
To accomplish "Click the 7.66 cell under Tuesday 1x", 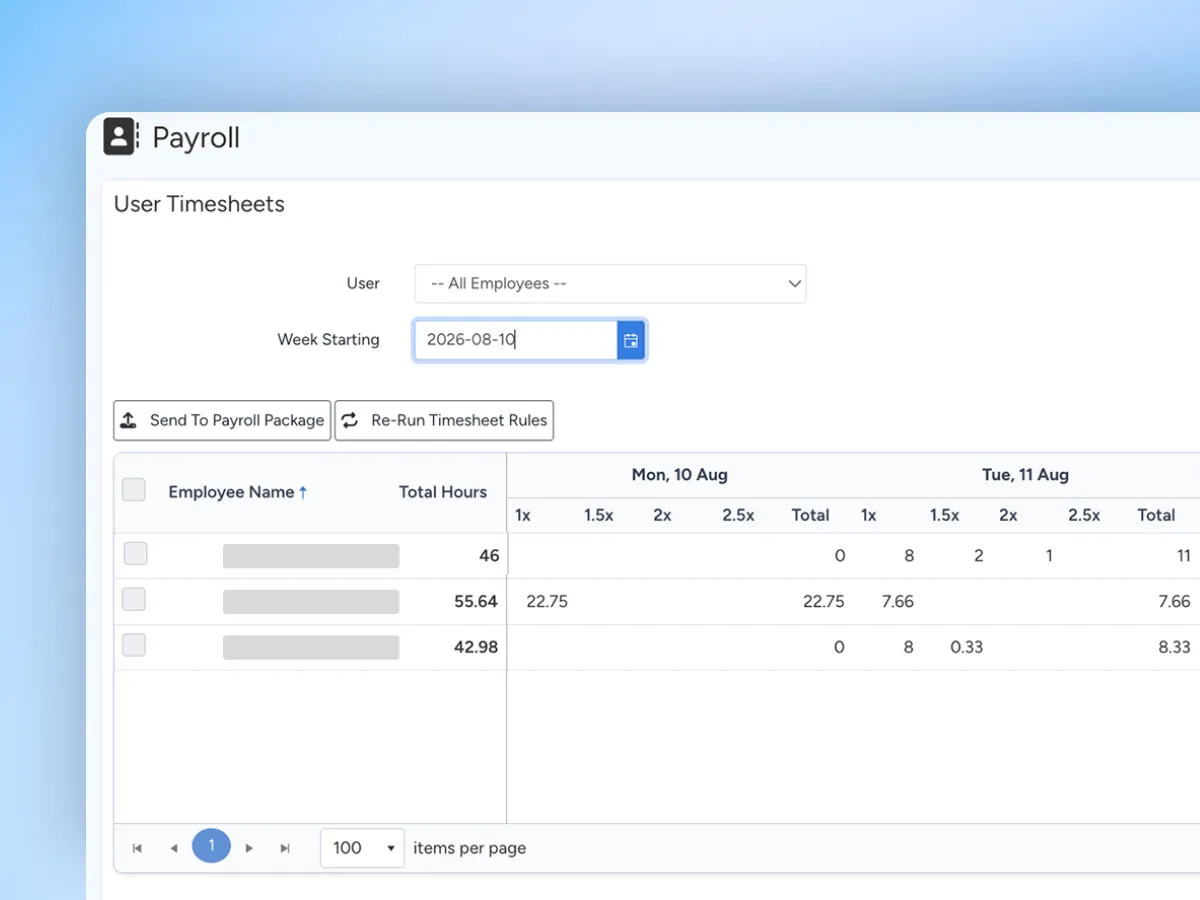I will [x=898, y=602].
